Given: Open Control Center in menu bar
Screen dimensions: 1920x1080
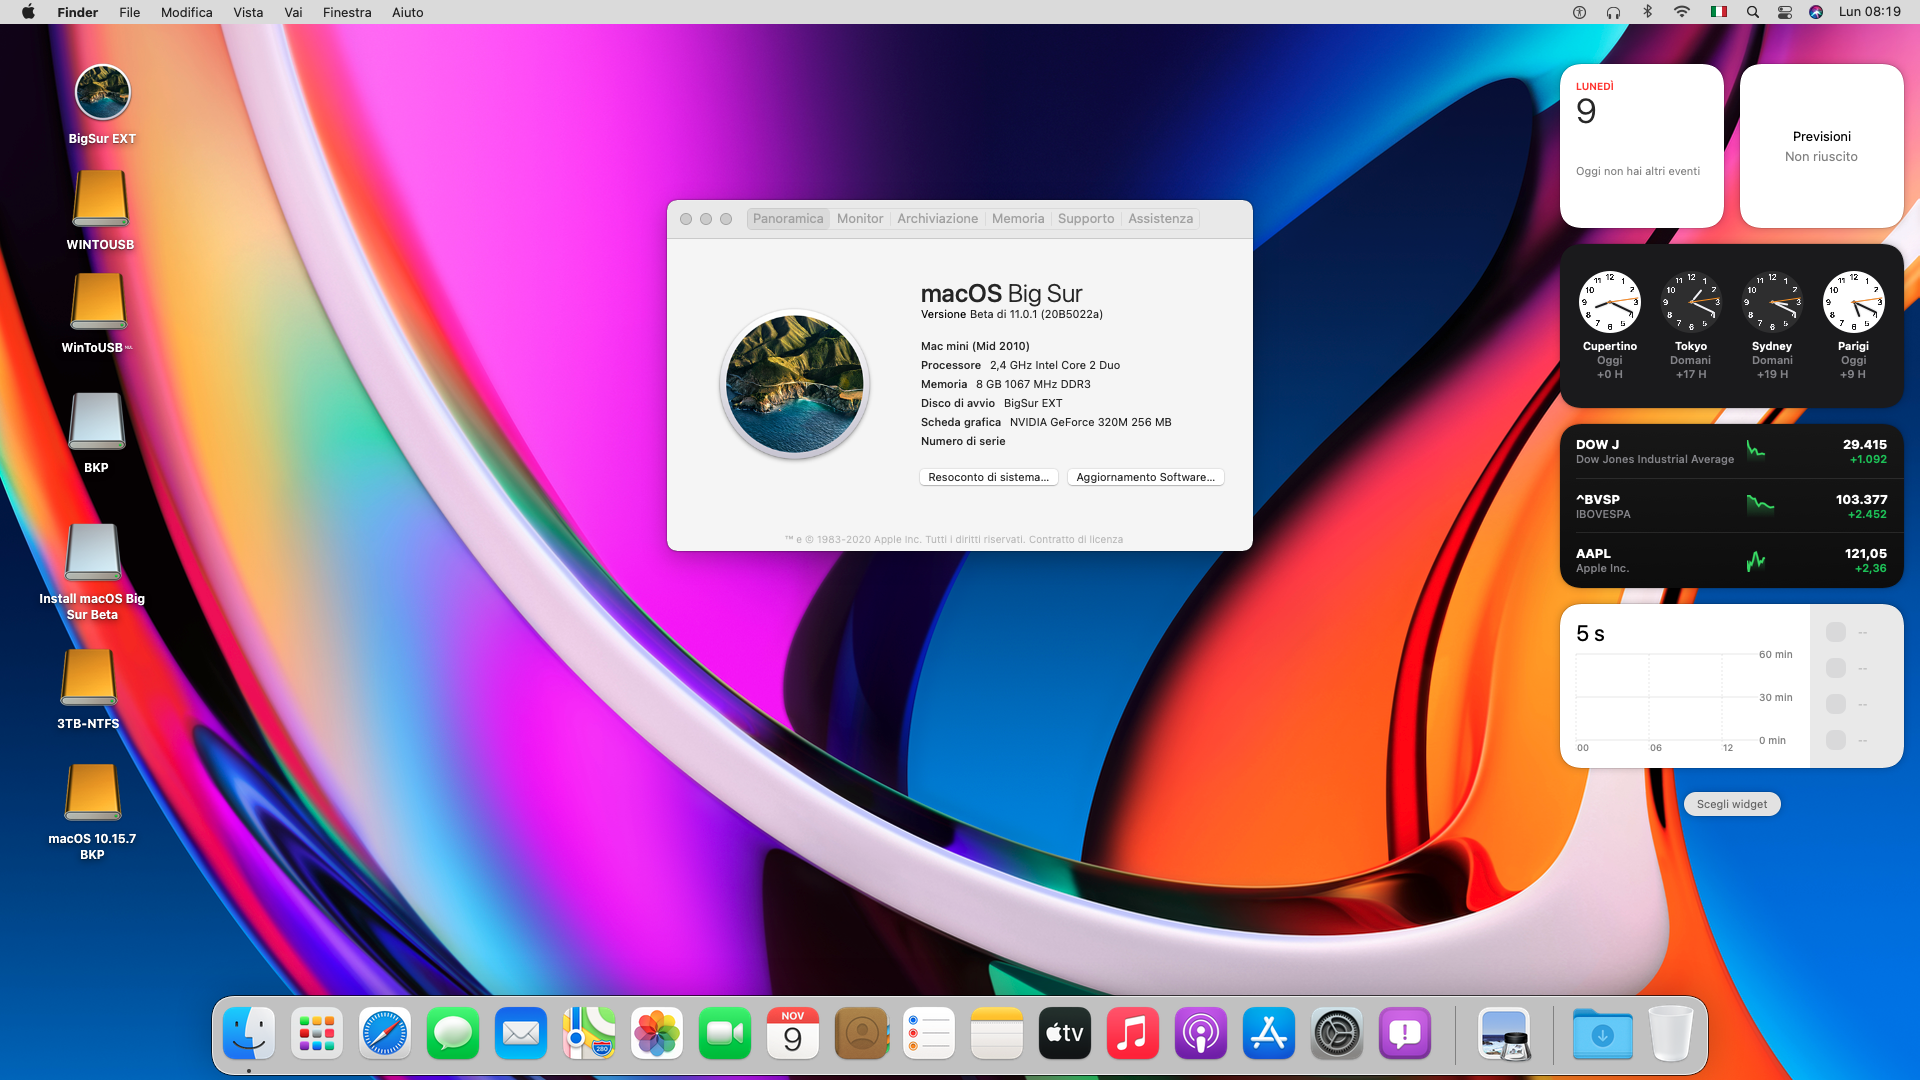Looking at the screenshot, I should (1785, 12).
